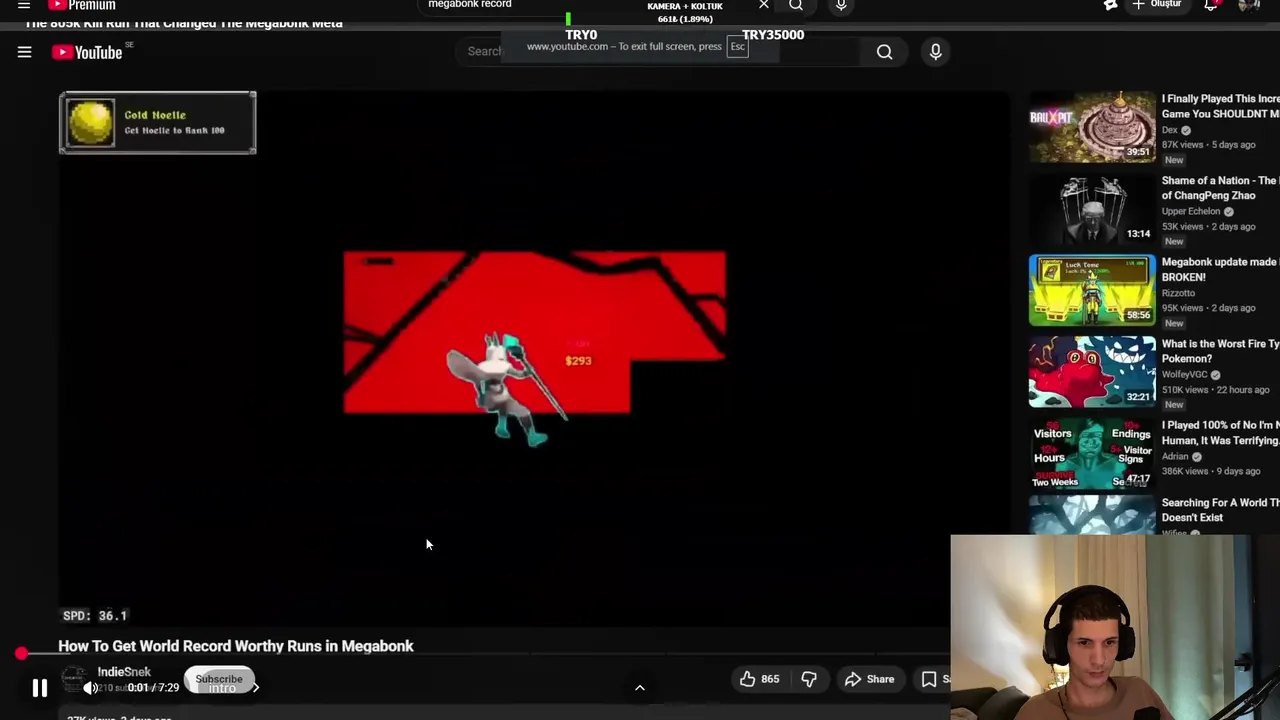Click the video player's red game scene
The width and height of the screenshot is (1280, 720).
[x=534, y=331]
